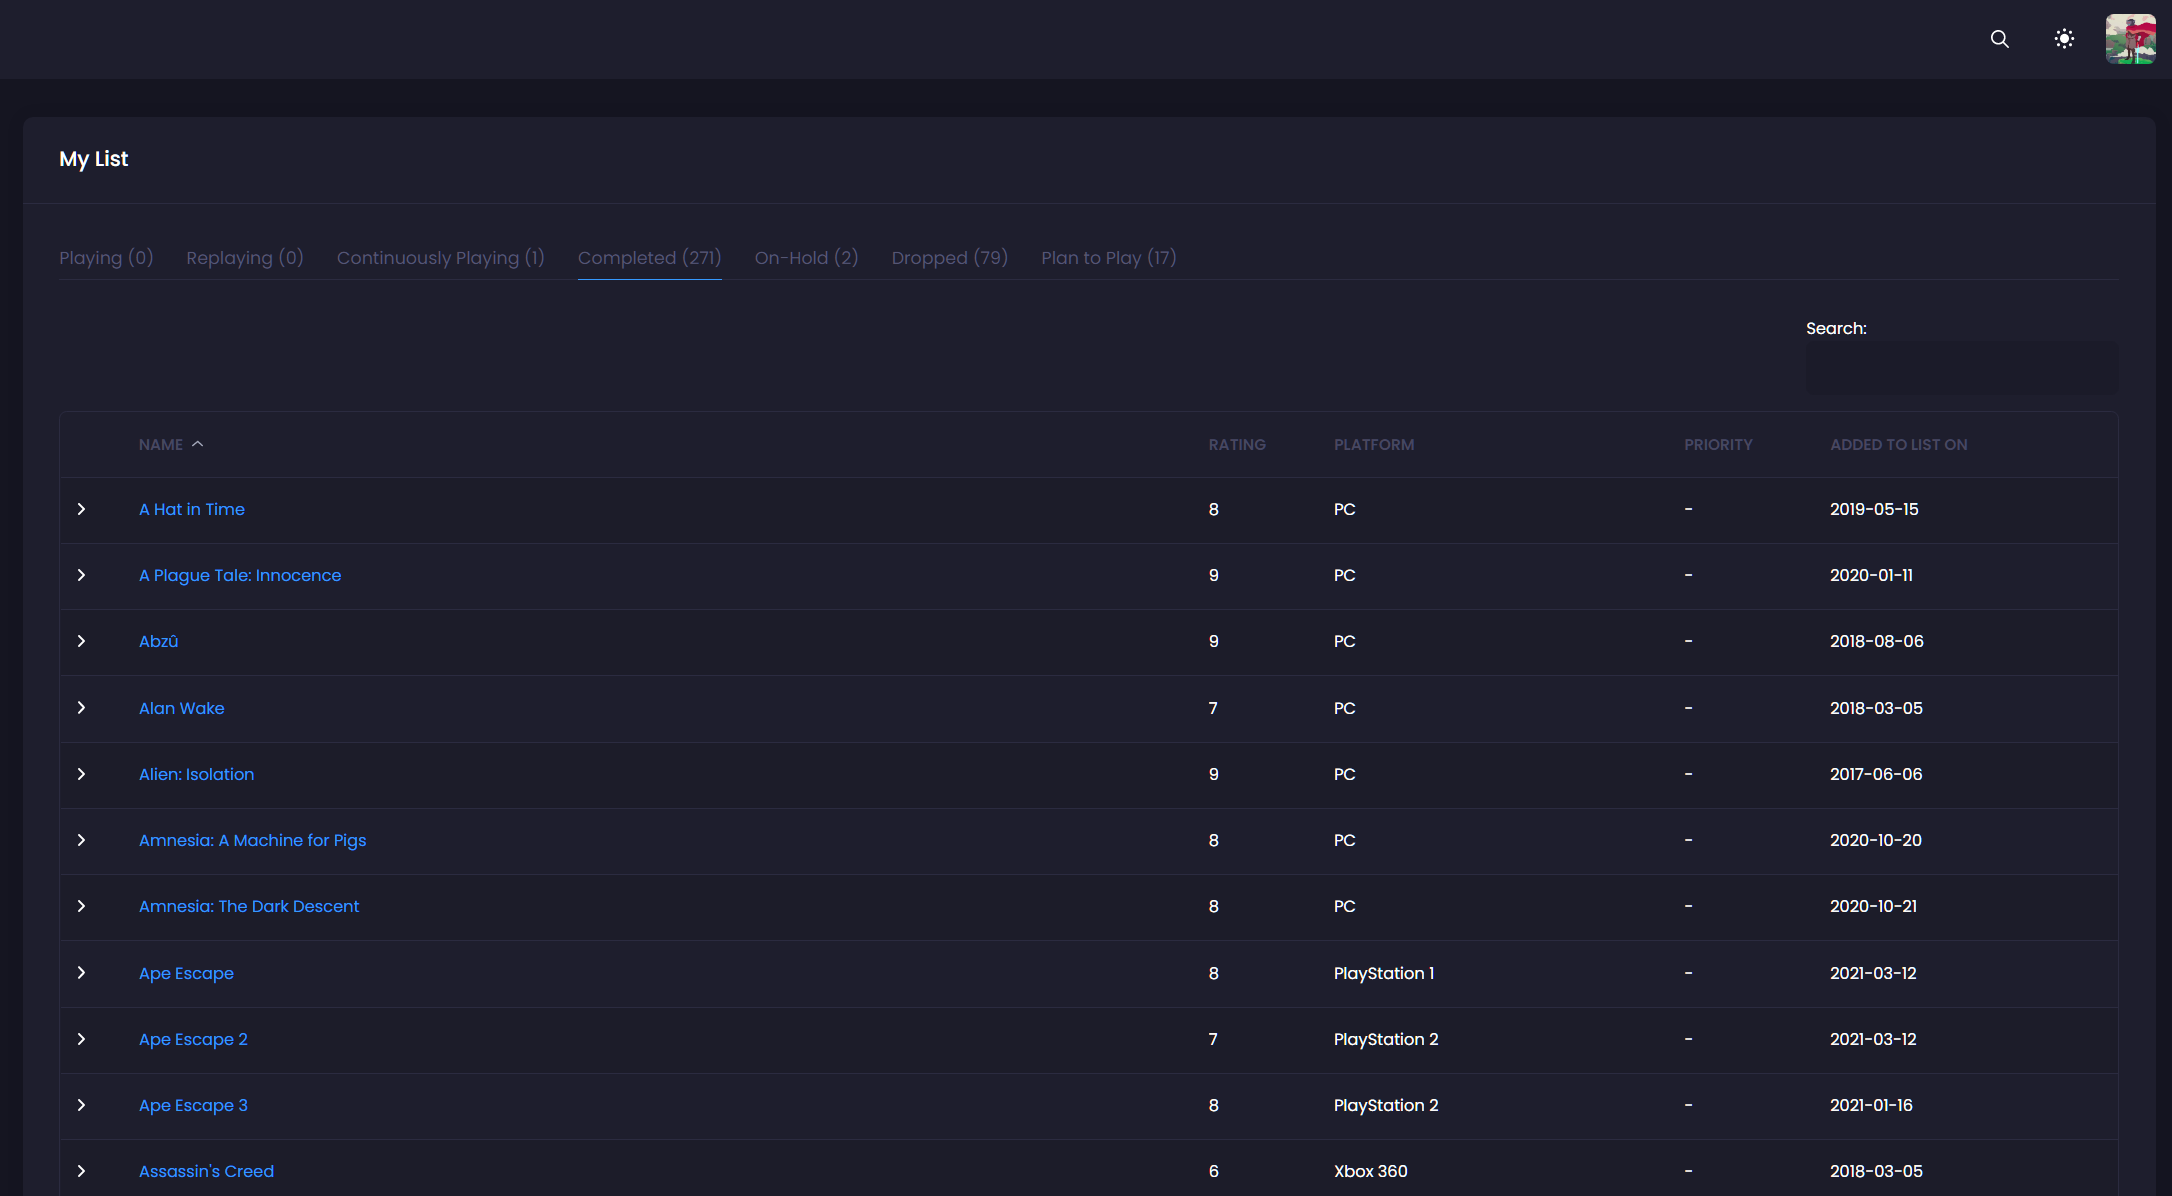Expand the Alien: Isolation row

point(82,774)
